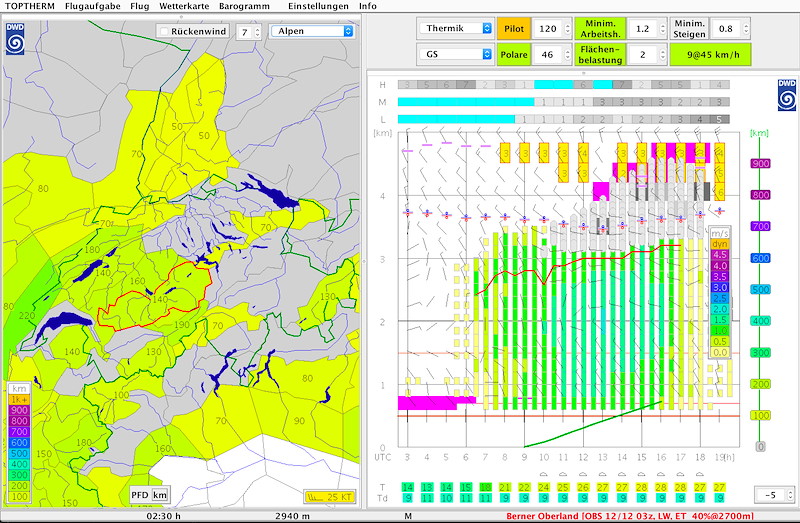Click the Minim. Steigen button

(689, 29)
